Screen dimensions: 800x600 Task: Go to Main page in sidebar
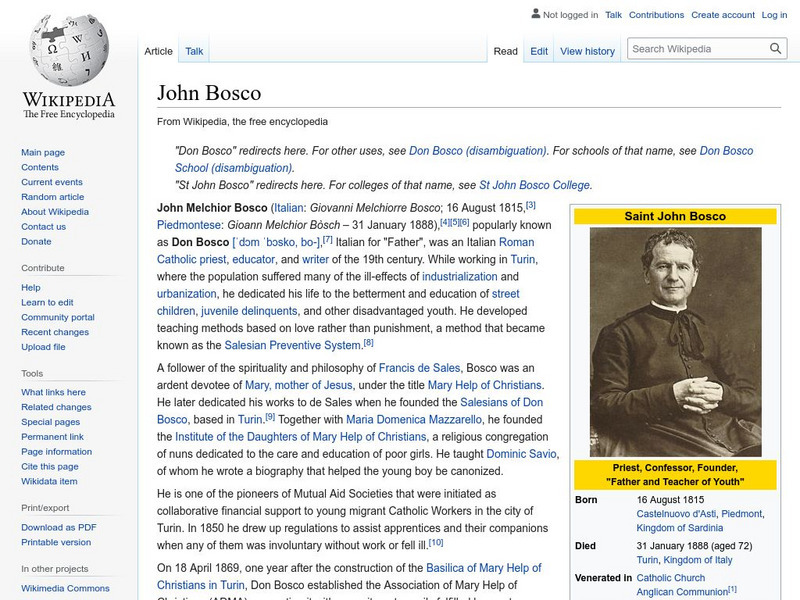[x=43, y=152]
